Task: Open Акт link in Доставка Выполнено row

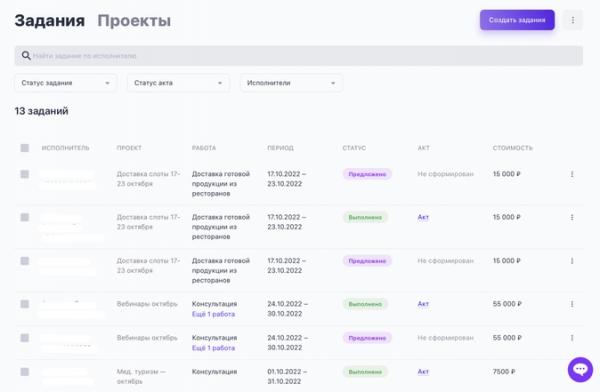Action: [x=423, y=217]
